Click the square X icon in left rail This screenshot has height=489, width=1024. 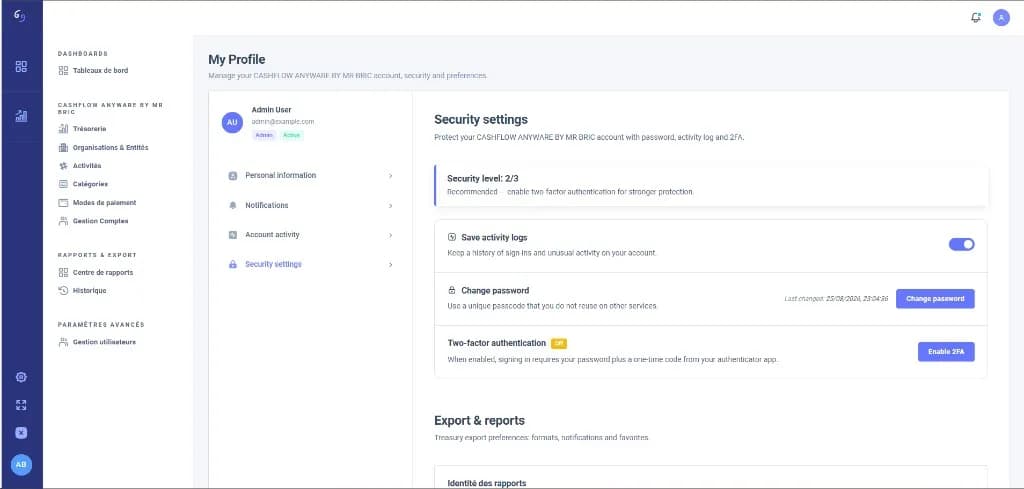coord(21,432)
